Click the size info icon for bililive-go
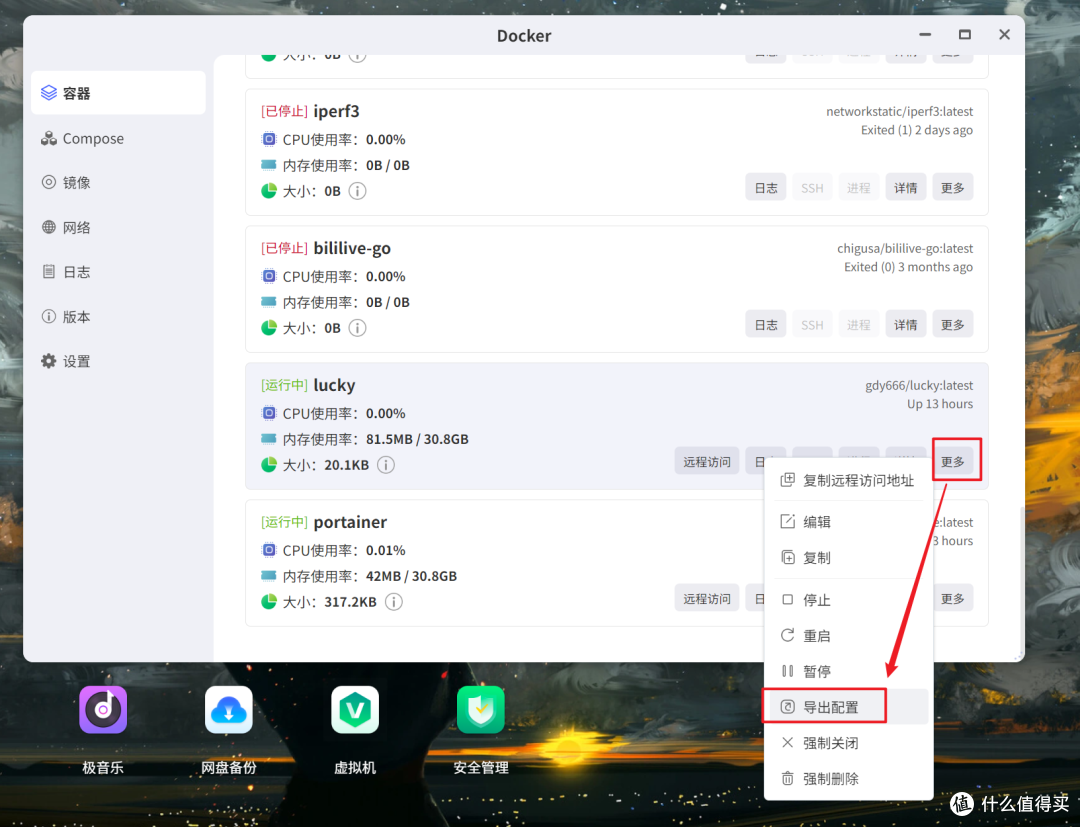Screen dimensions: 1080x827 tap(357, 328)
